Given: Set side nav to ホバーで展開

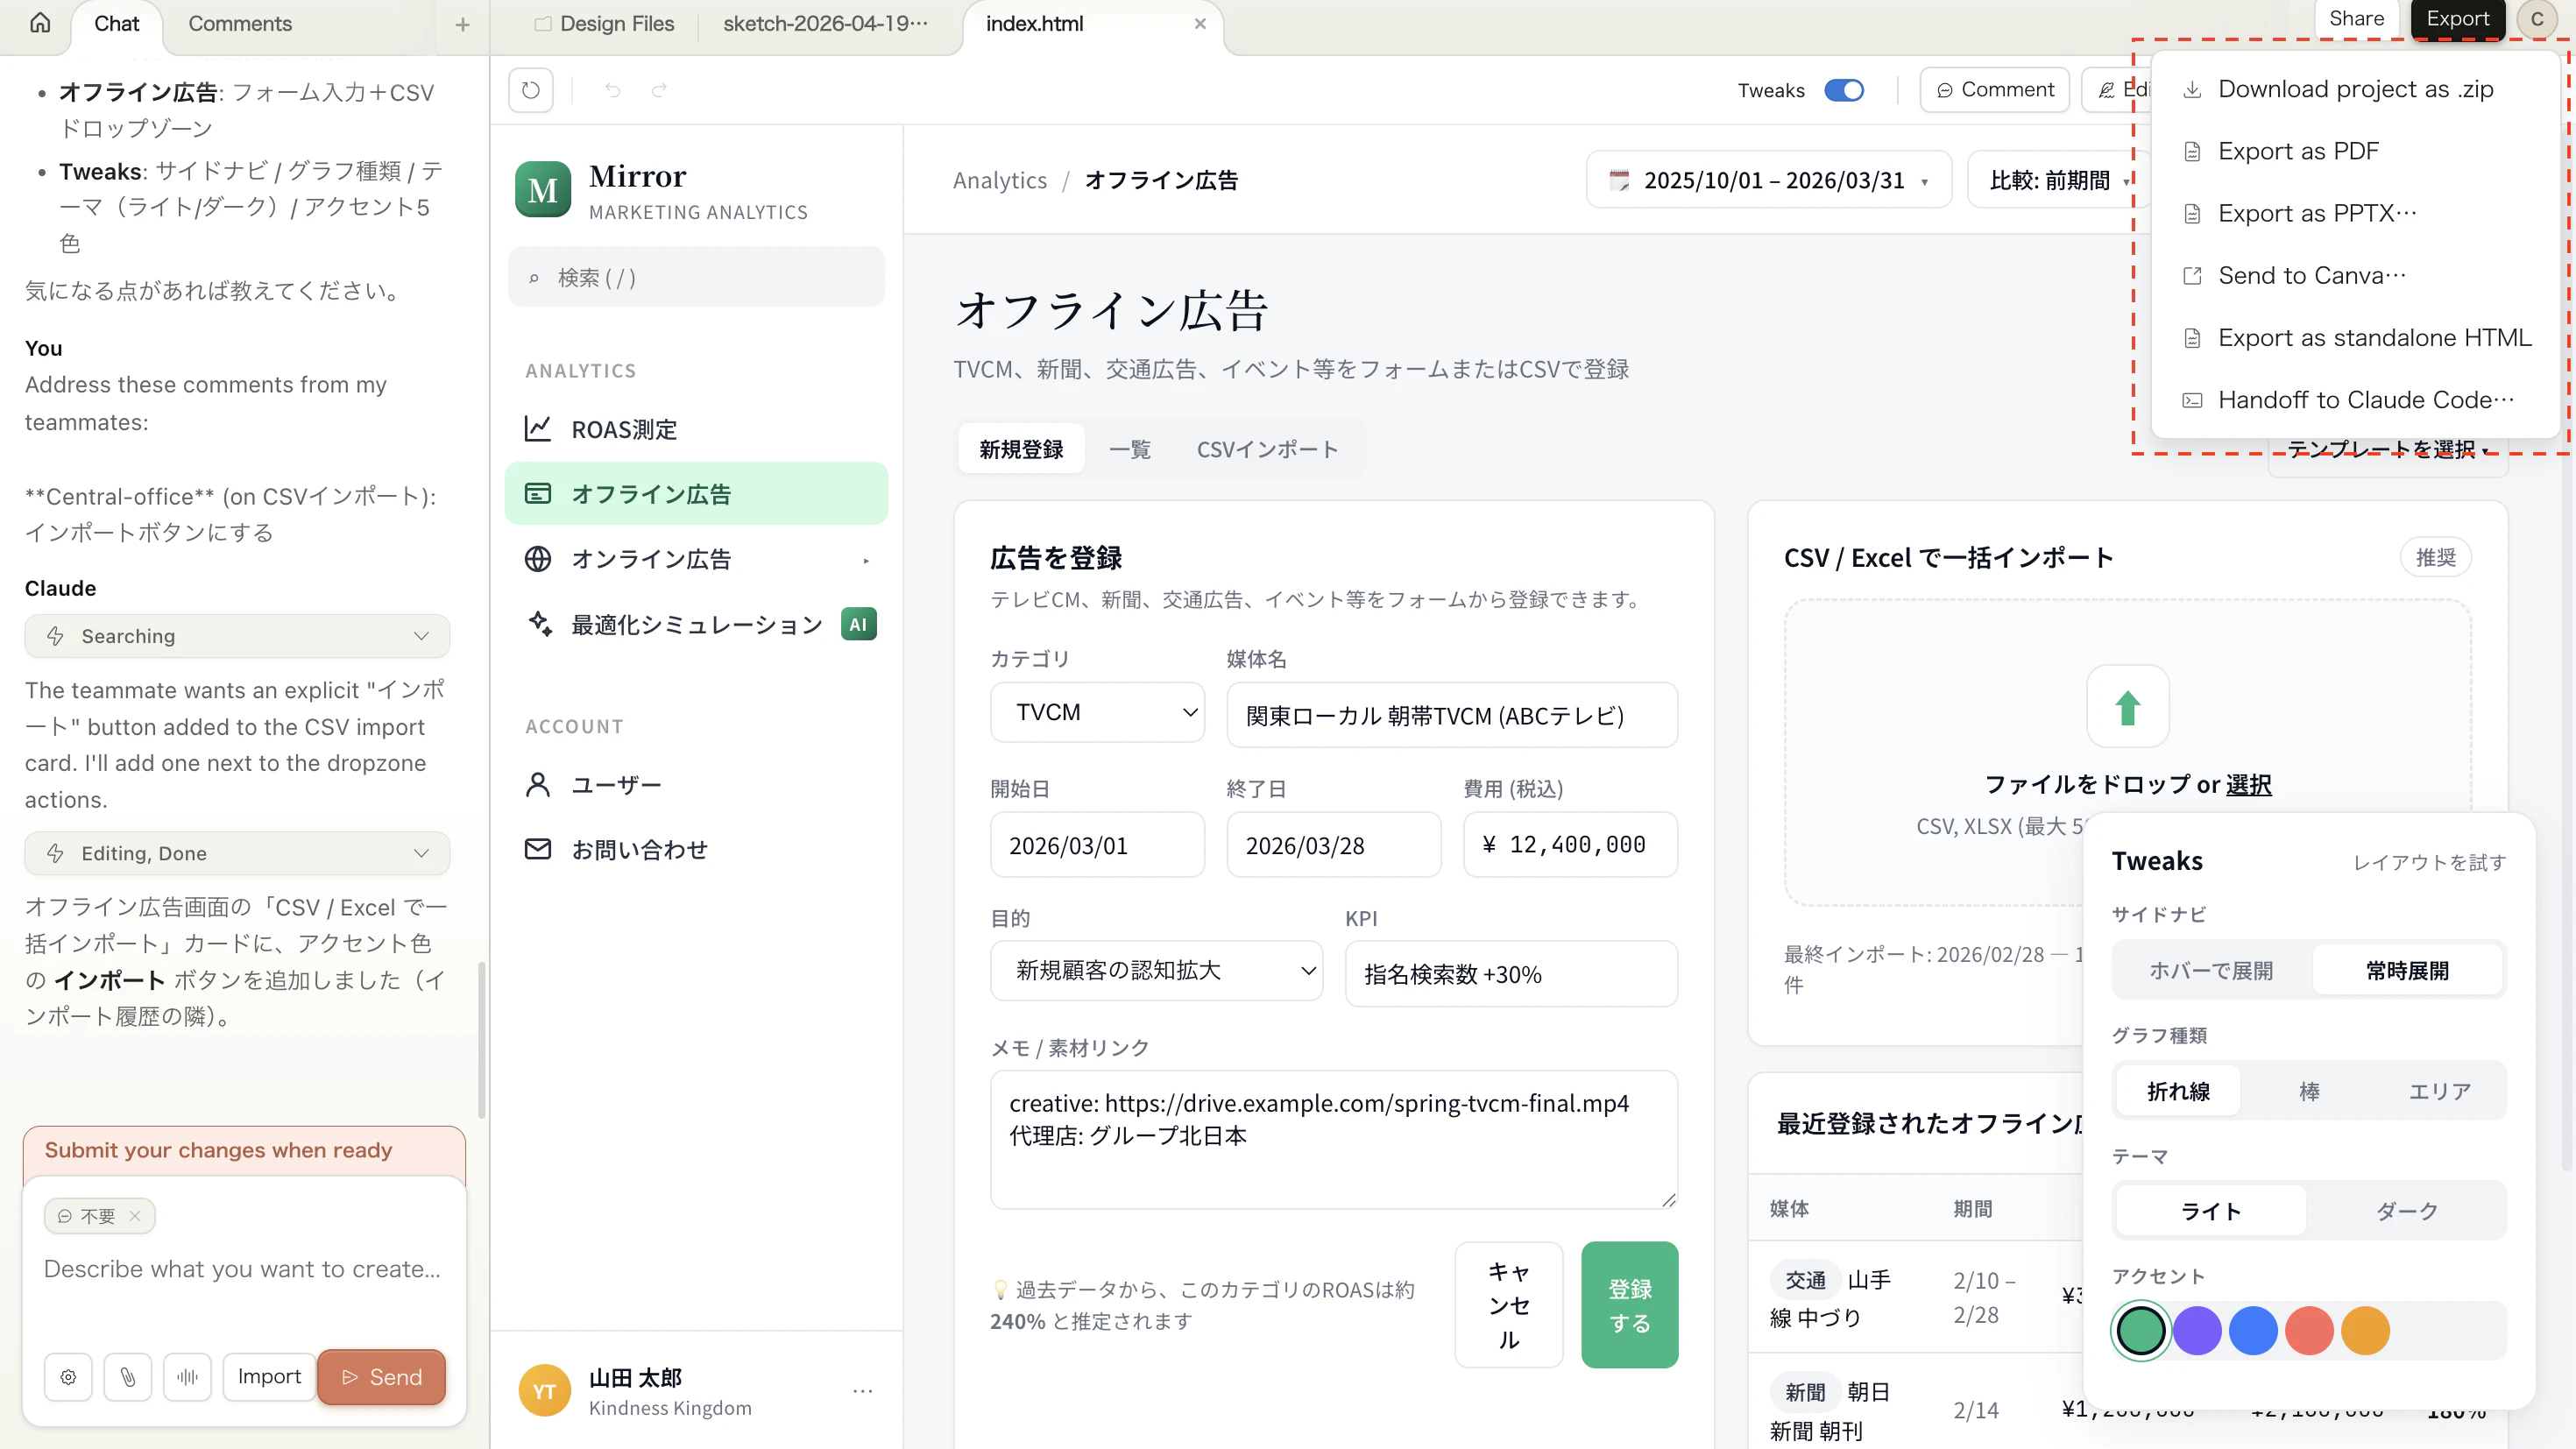Looking at the screenshot, I should pyautogui.click(x=2211, y=970).
